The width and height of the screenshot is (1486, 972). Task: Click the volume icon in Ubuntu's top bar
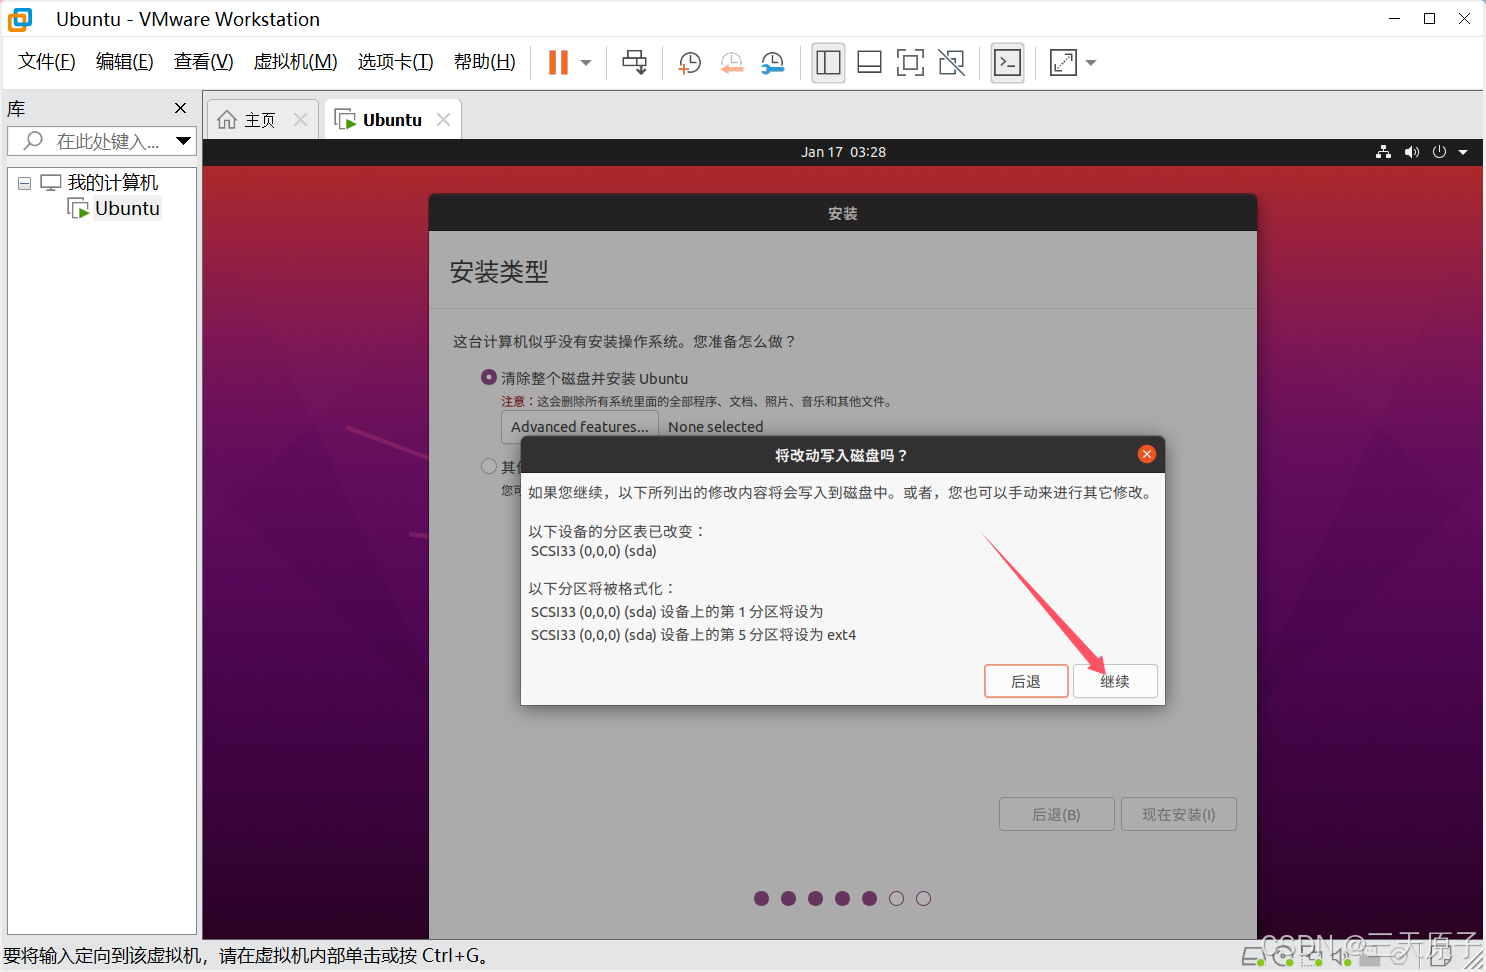tap(1412, 152)
